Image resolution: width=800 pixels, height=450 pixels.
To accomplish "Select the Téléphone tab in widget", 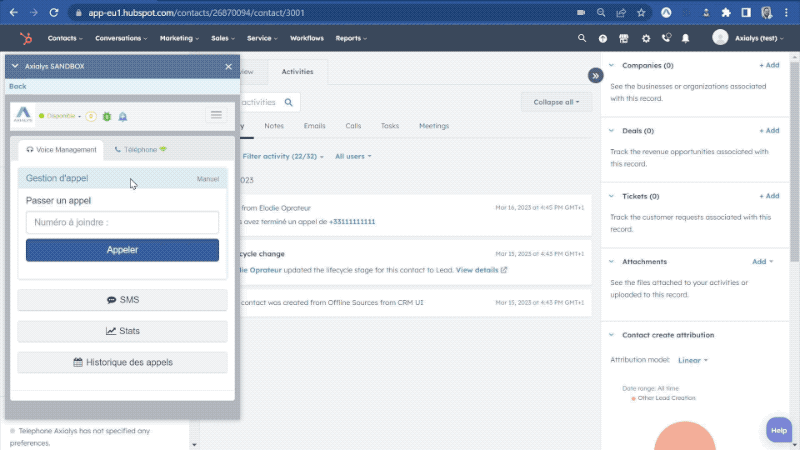I will point(140,150).
